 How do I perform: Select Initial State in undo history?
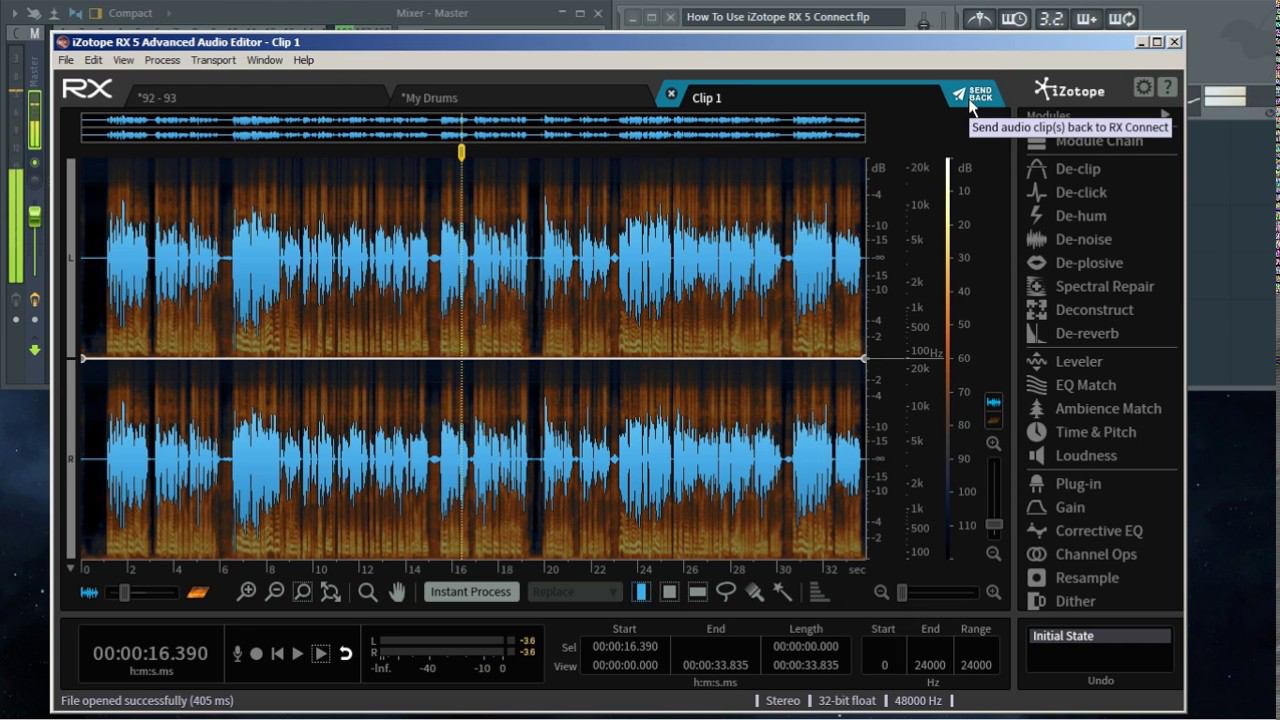point(1099,636)
